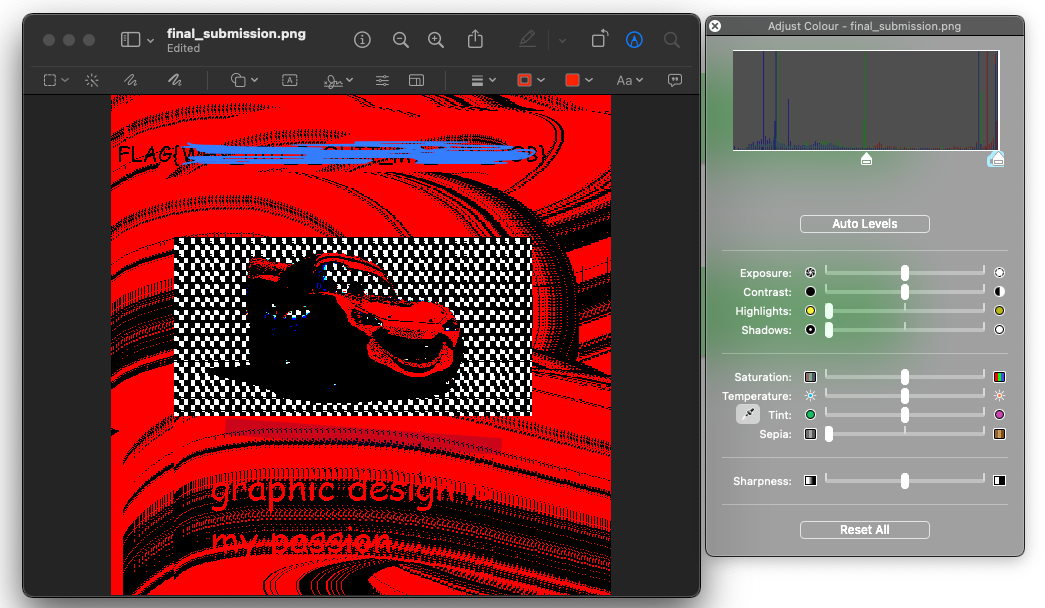Click the full-sepia icon at the Sepia slider end
Viewport: 1045px width, 608px height.
[999, 434]
